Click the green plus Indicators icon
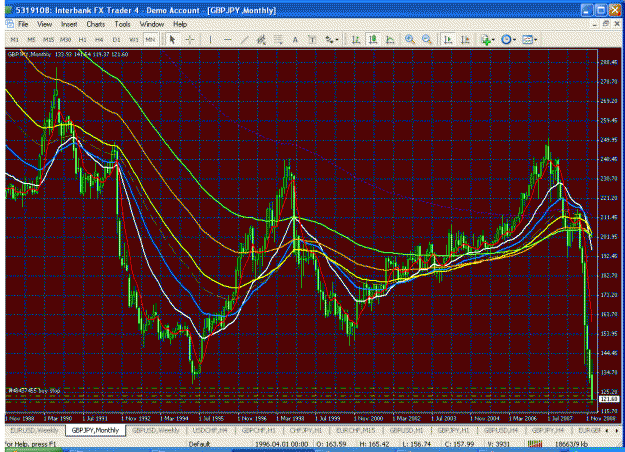Screen dimensions: 625x452 [485, 39]
